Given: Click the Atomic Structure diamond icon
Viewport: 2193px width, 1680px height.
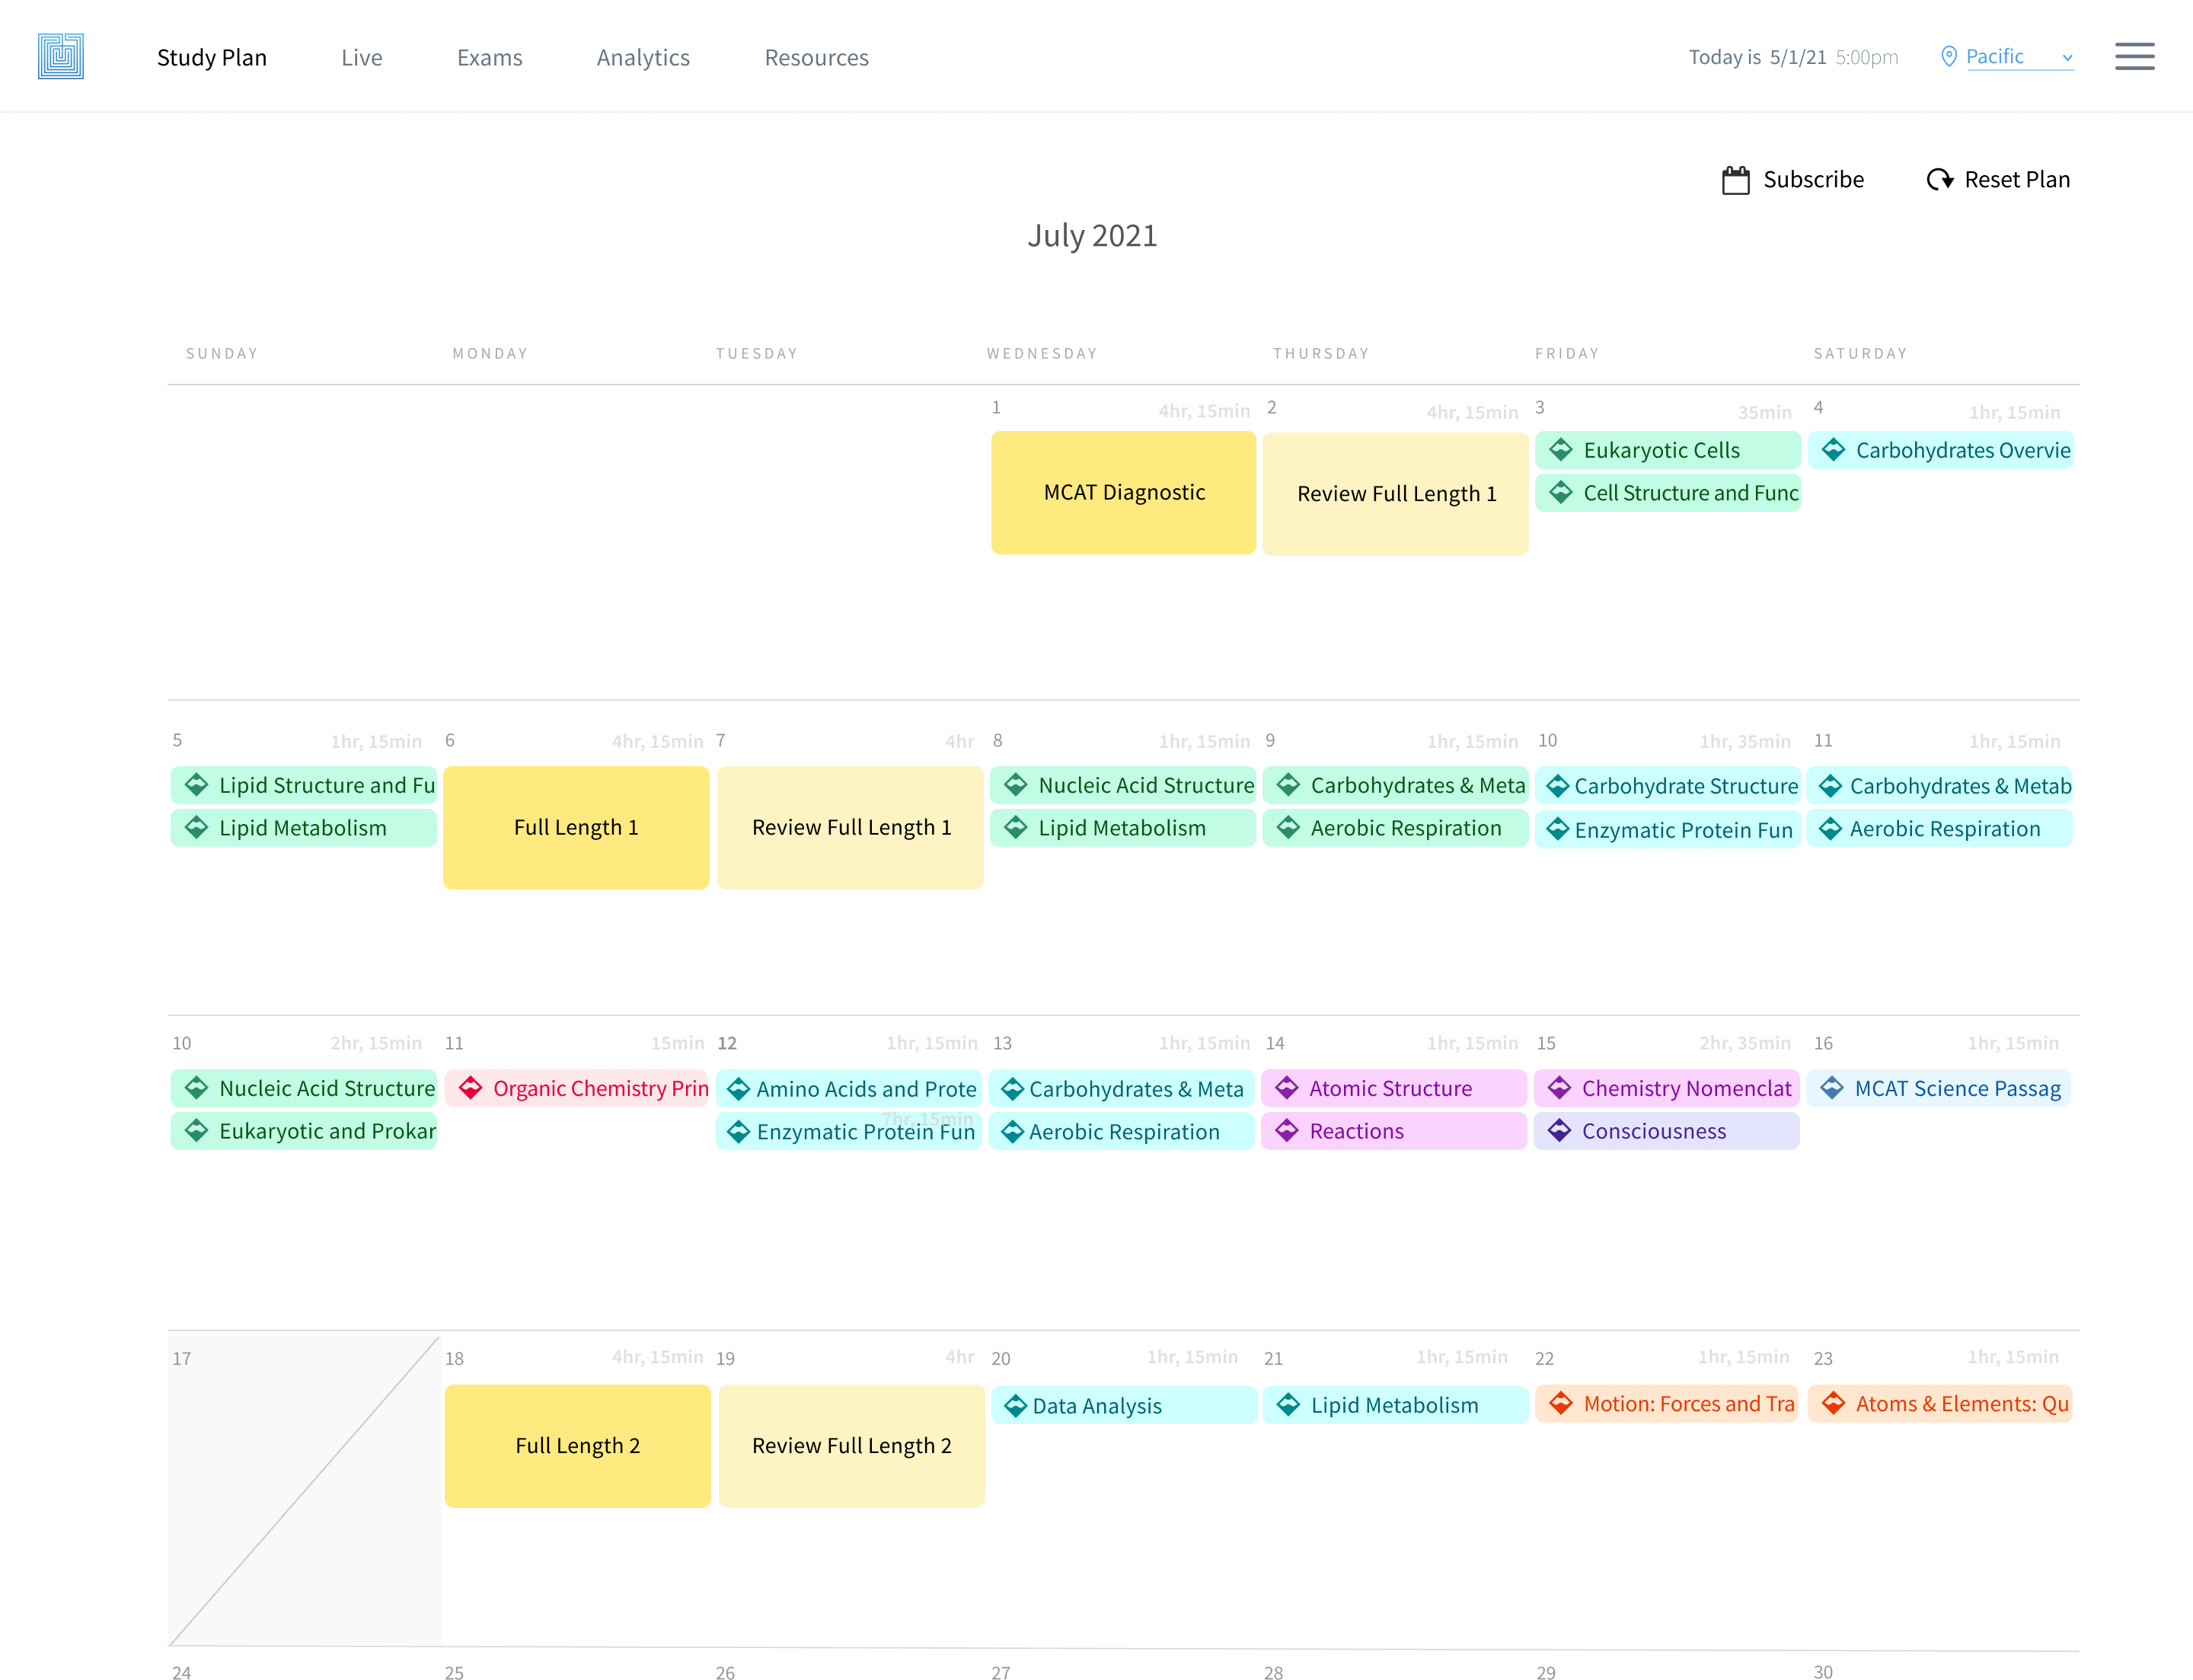Looking at the screenshot, I should 1287,1088.
